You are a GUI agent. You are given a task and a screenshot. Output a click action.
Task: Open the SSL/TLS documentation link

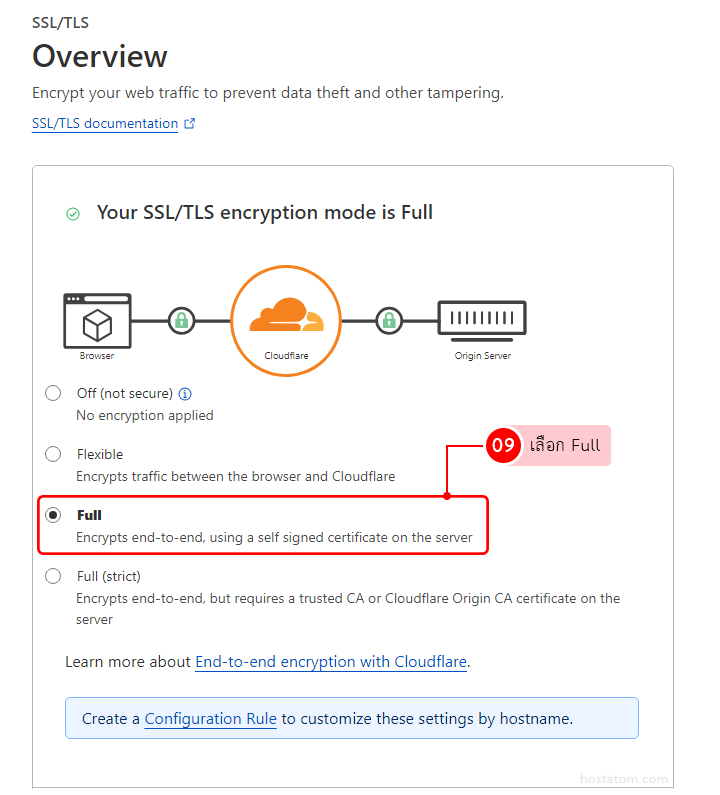coord(105,124)
